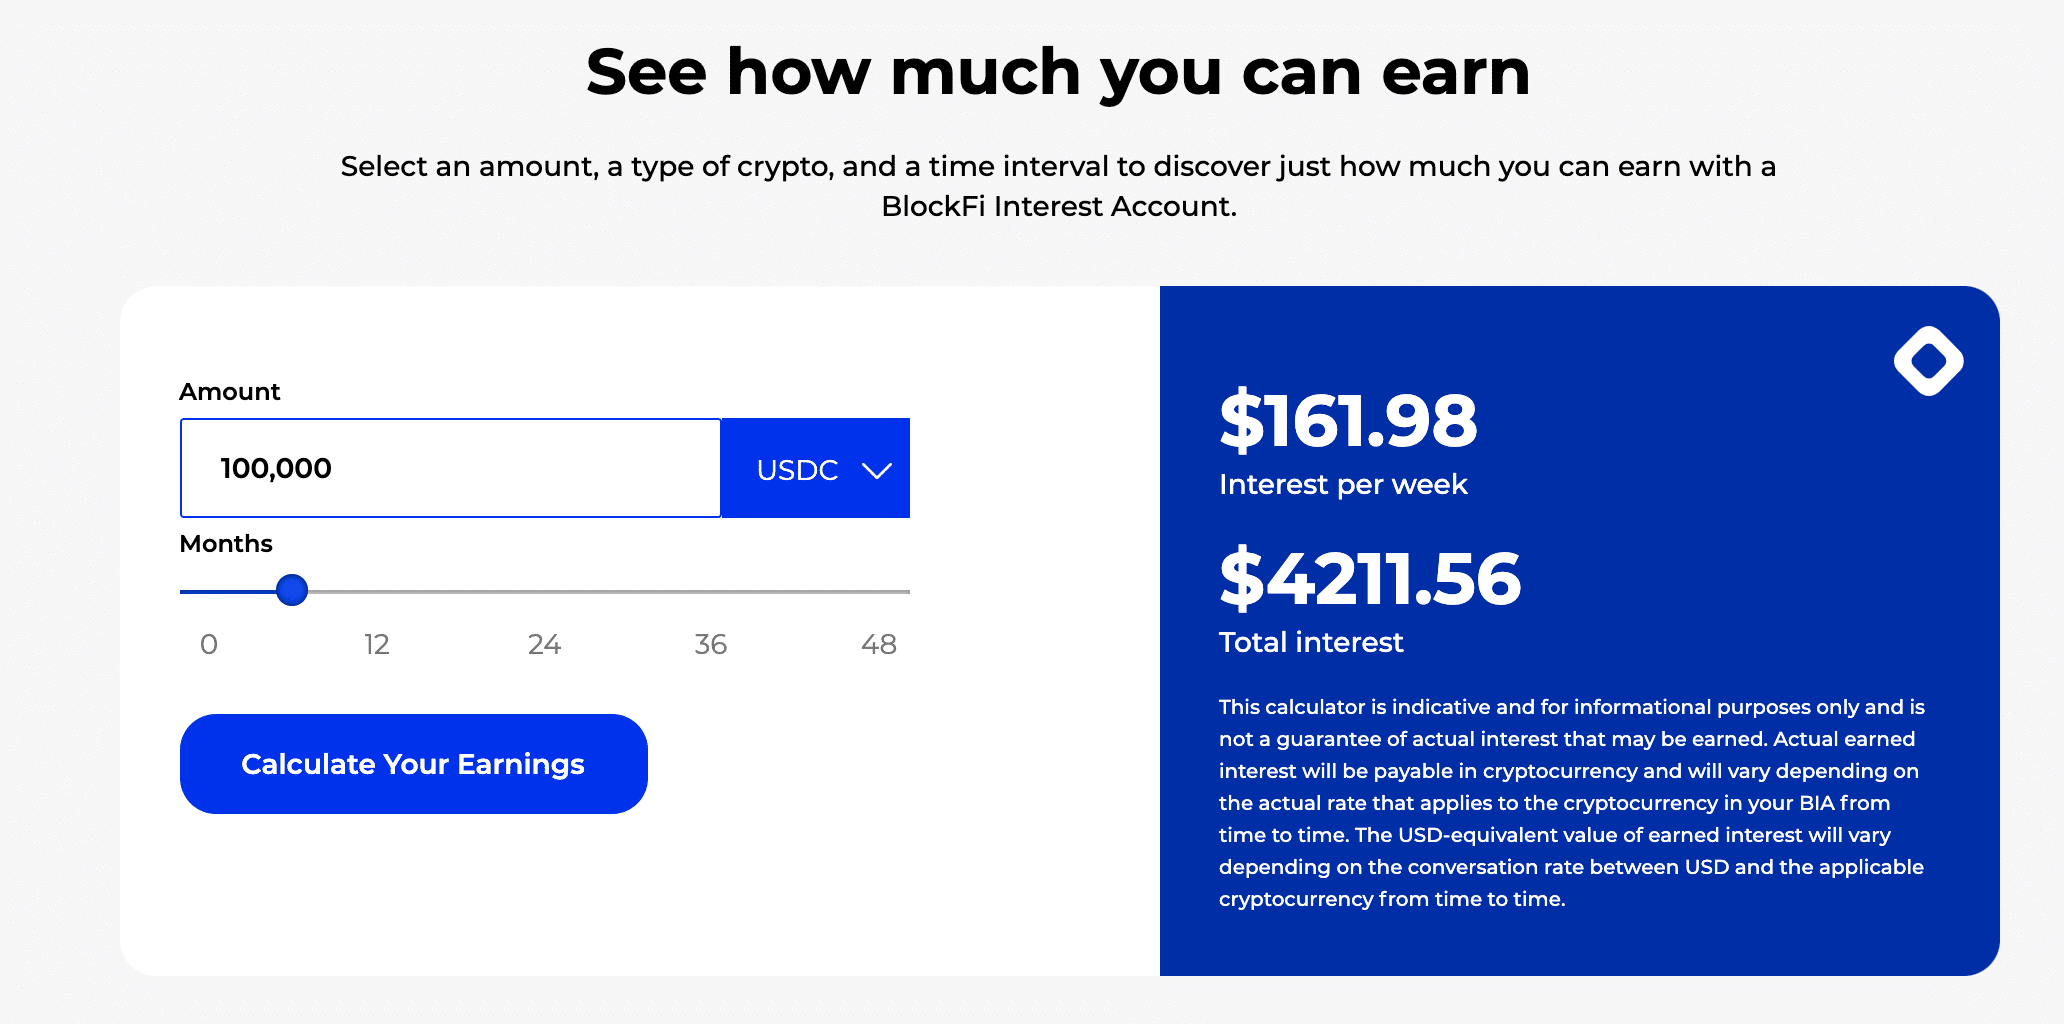Open the cryptocurrency selector showing USDC
The height and width of the screenshot is (1024, 2064).
815,468
